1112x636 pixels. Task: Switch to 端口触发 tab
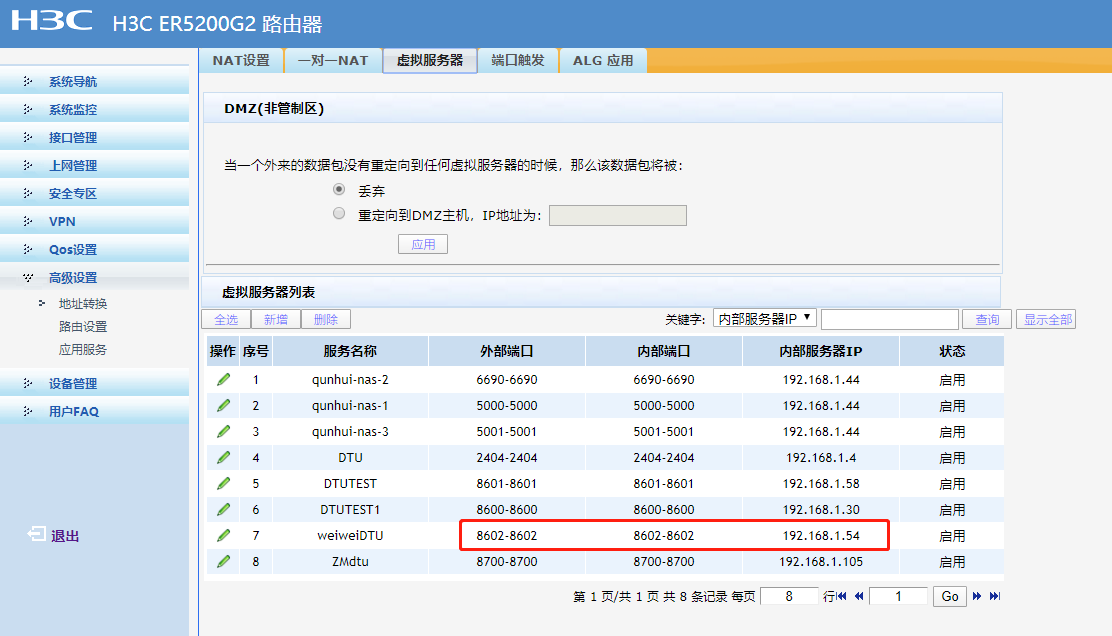tap(518, 61)
